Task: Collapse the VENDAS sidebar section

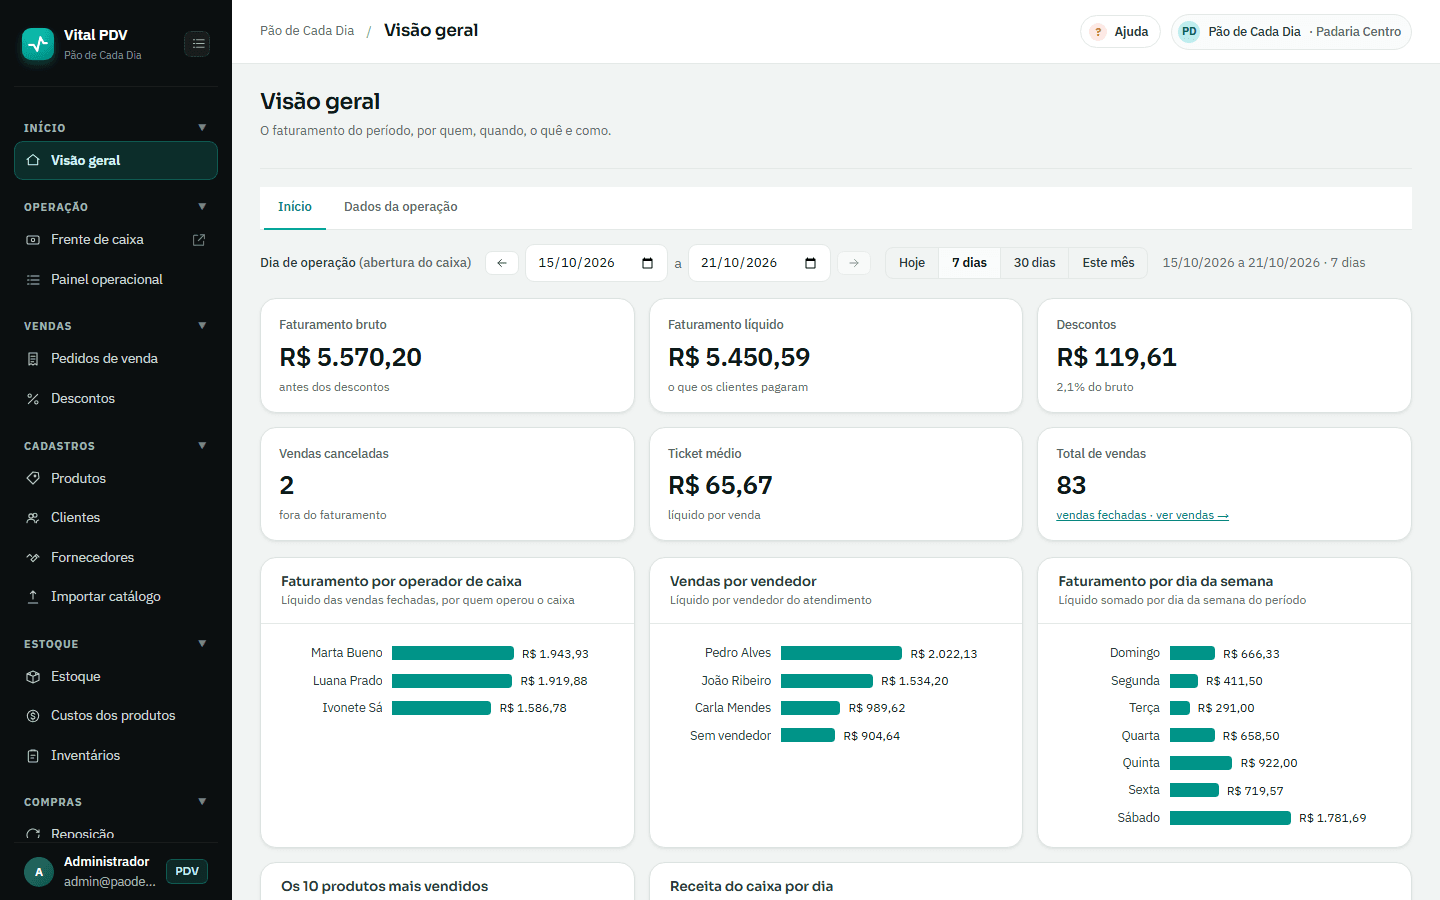Action: pyautogui.click(x=202, y=326)
